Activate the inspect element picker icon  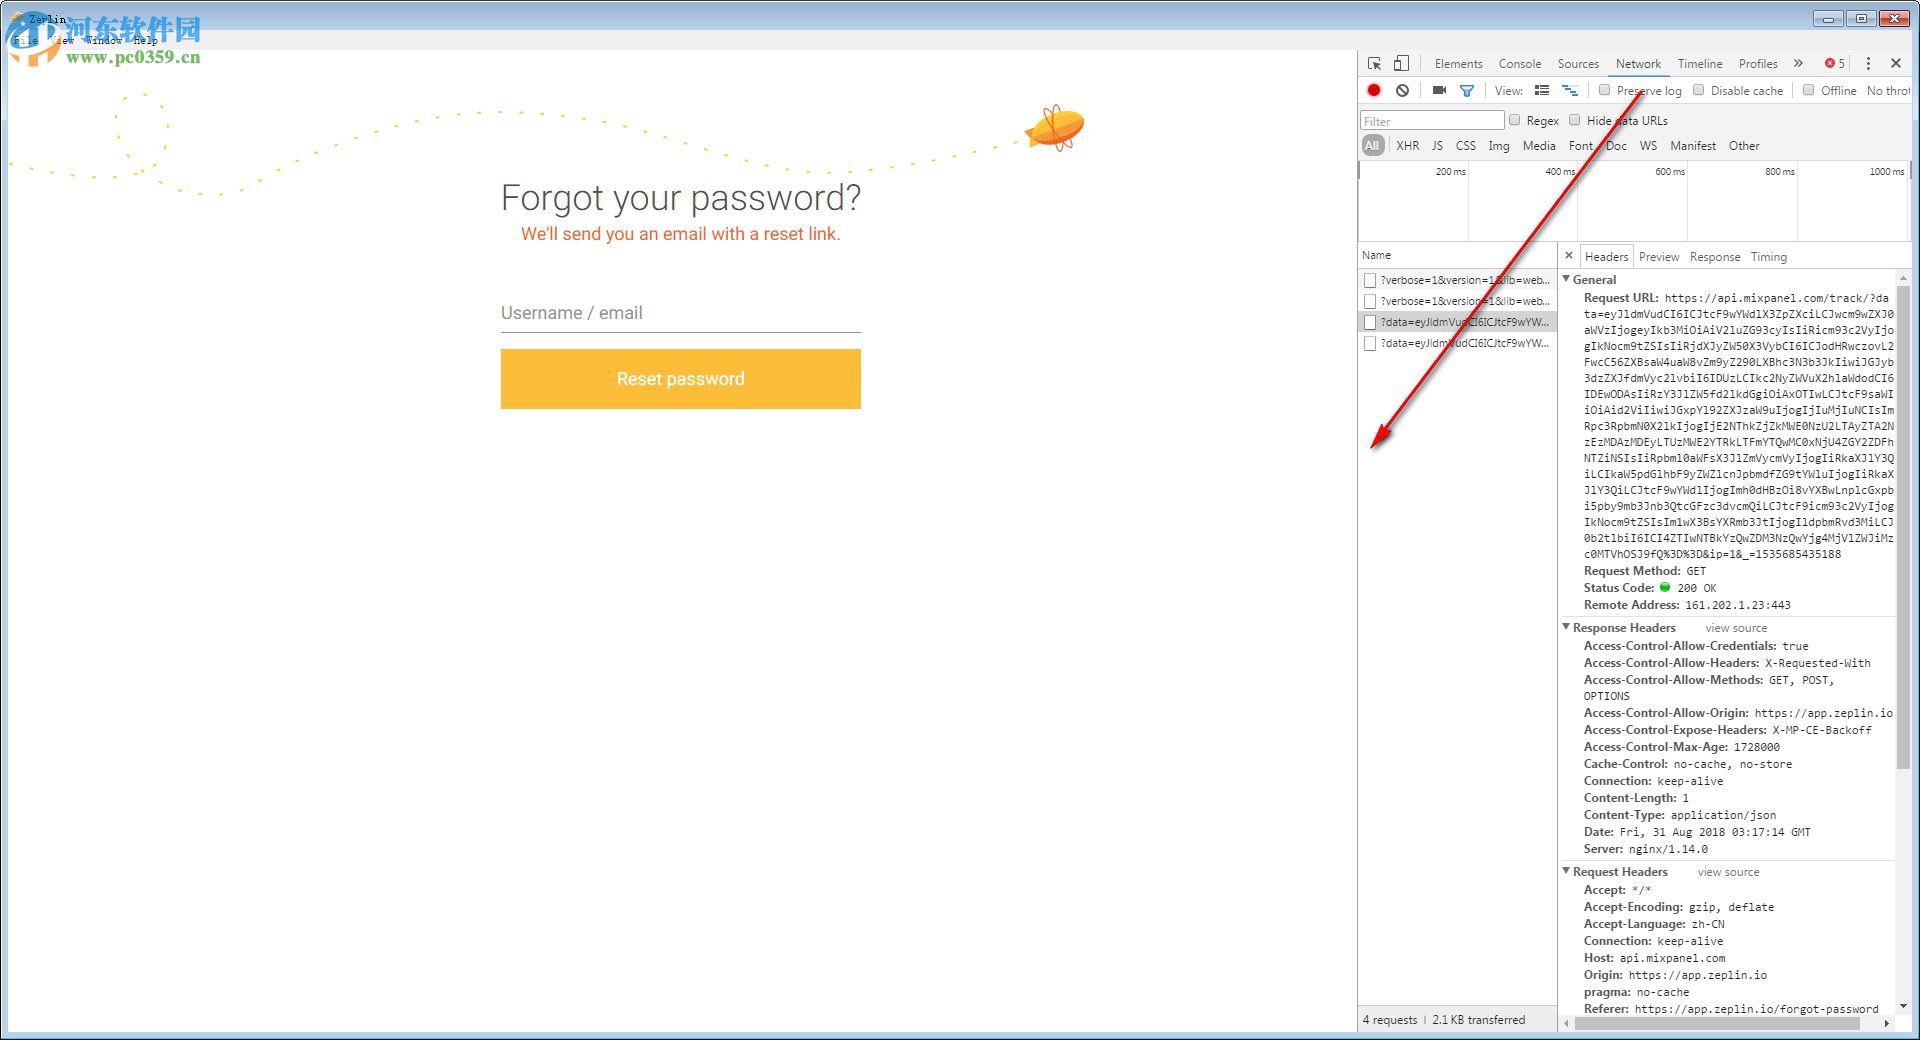(1374, 63)
